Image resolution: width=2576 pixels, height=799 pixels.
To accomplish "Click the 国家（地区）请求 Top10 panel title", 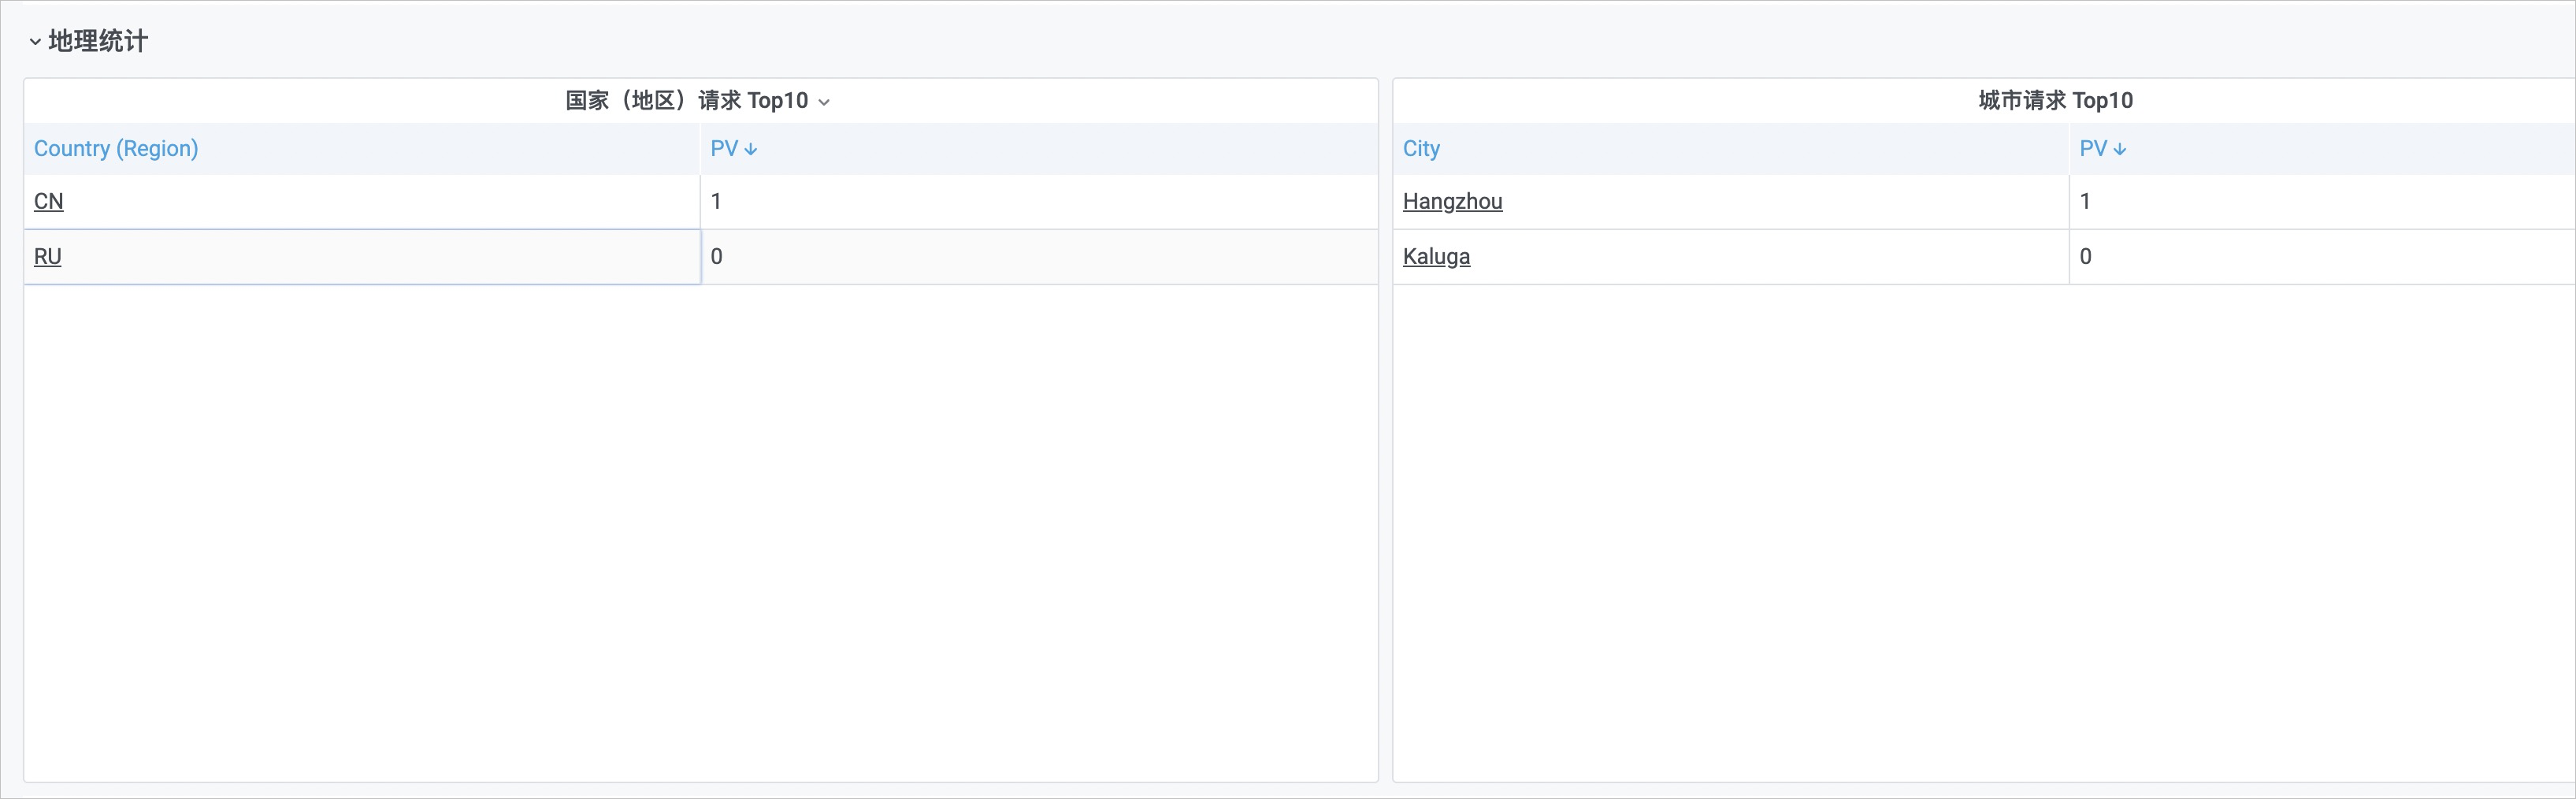I will click(687, 100).
